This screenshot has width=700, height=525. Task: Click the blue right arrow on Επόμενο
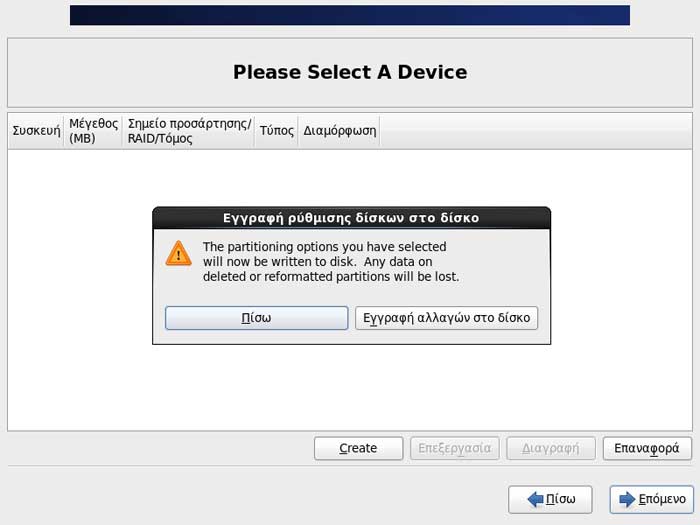627,499
